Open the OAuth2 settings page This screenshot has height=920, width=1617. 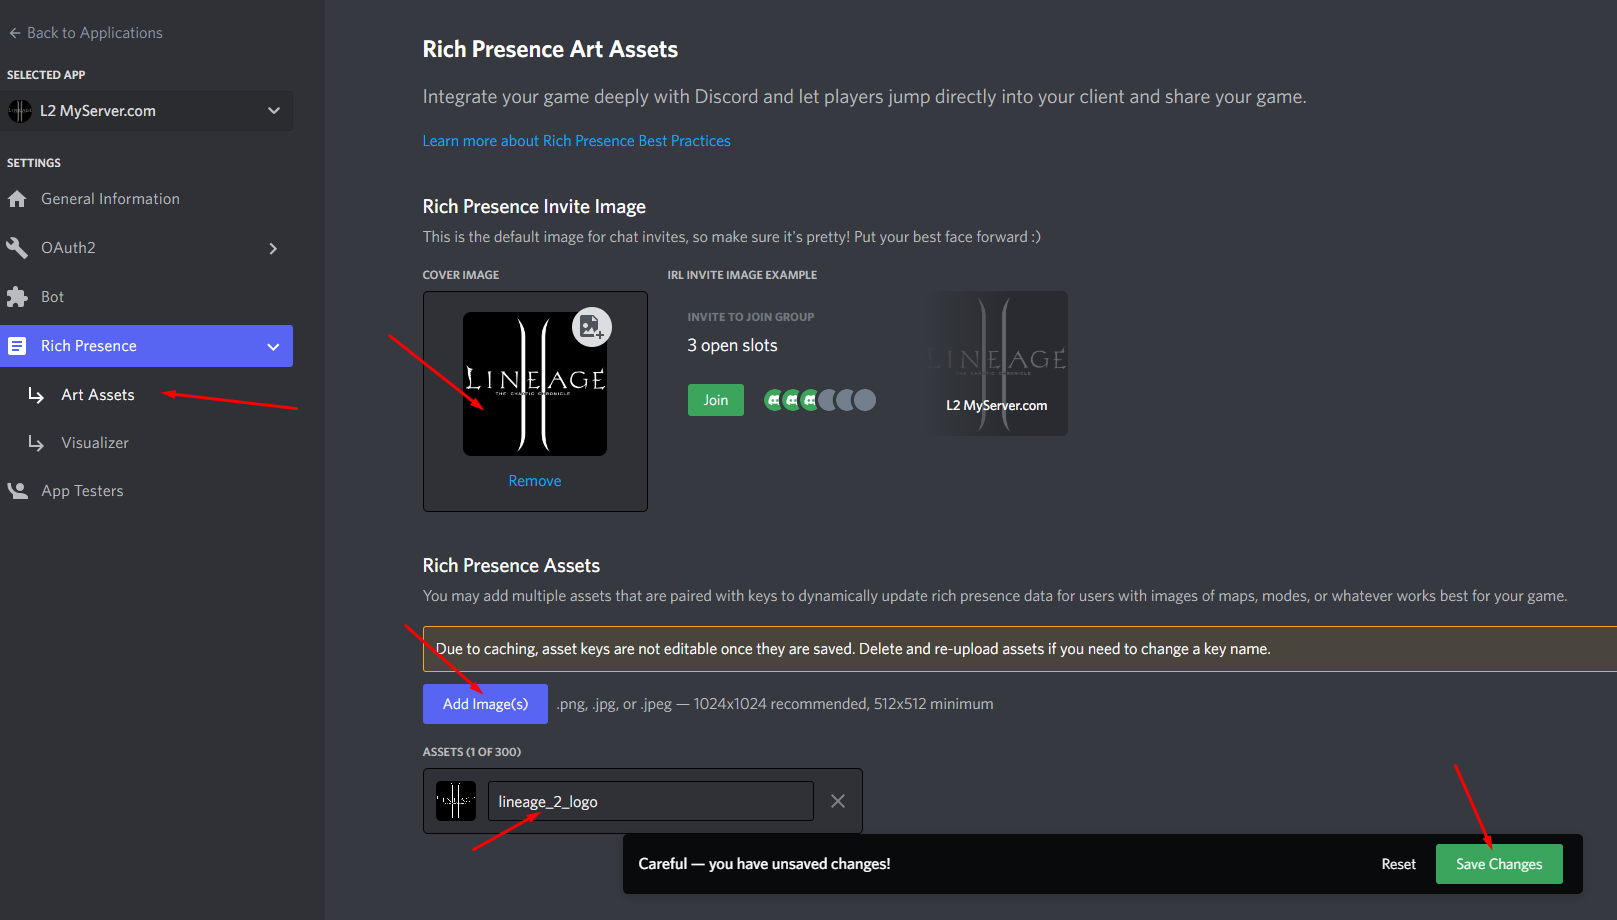click(x=68, y=248)
